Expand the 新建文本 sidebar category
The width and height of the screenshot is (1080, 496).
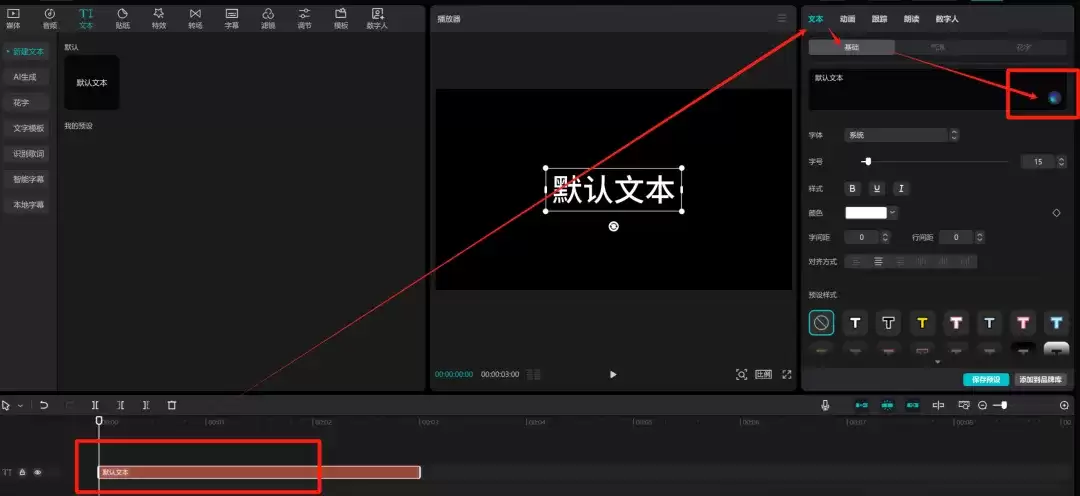(x=26, y=52)
